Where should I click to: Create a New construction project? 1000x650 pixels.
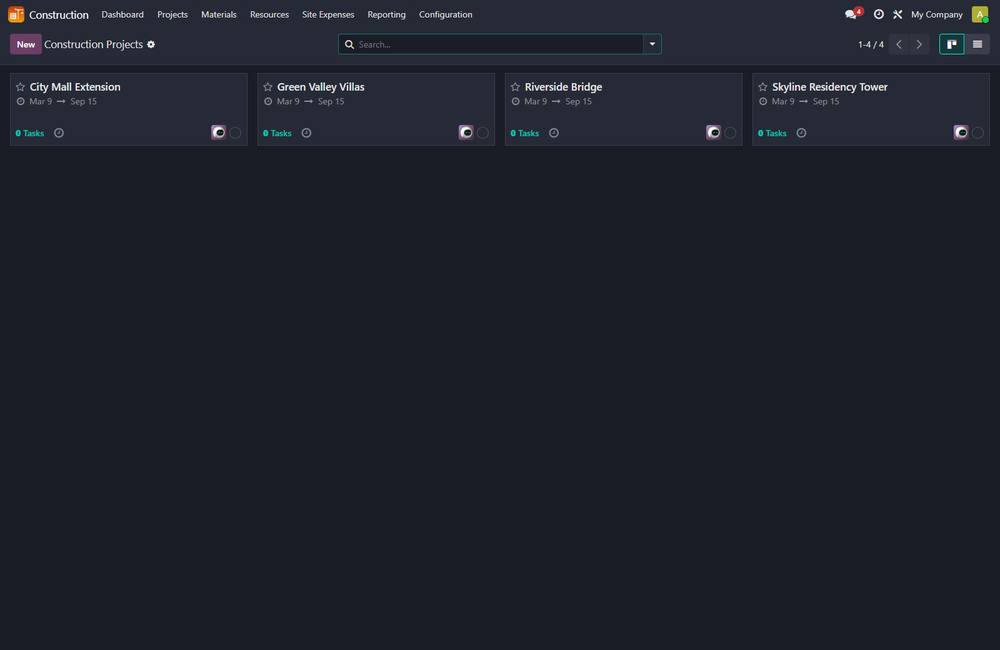coord(26,44)
